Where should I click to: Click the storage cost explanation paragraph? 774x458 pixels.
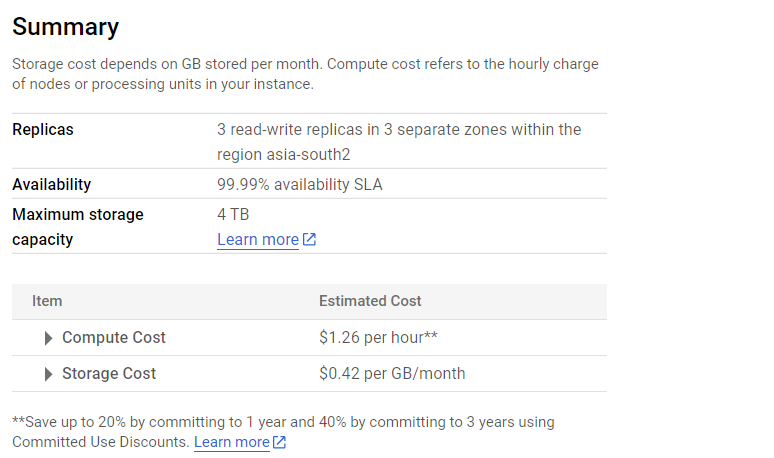[x=305, y=74]
